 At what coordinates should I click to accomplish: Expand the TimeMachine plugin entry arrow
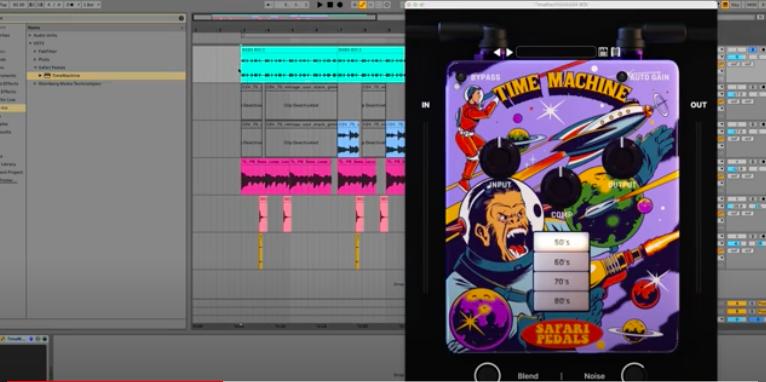pyautogui.click(x=40, y=76)
